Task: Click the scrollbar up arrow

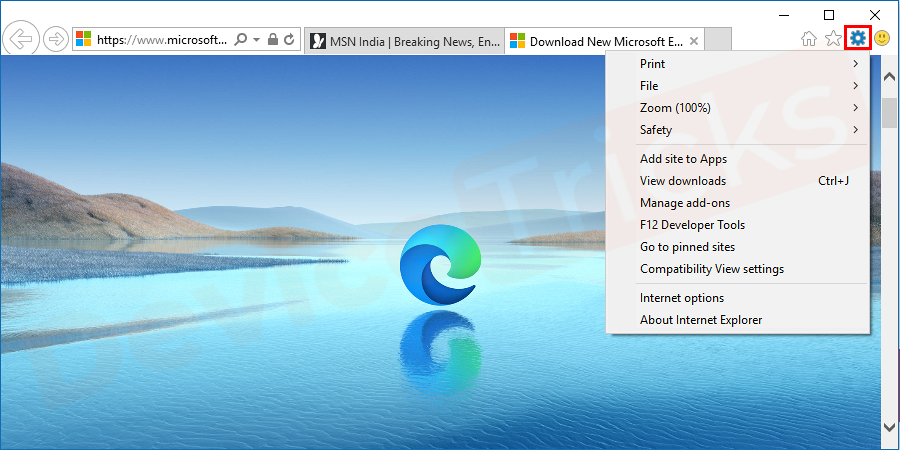Action: coord(889,76)
